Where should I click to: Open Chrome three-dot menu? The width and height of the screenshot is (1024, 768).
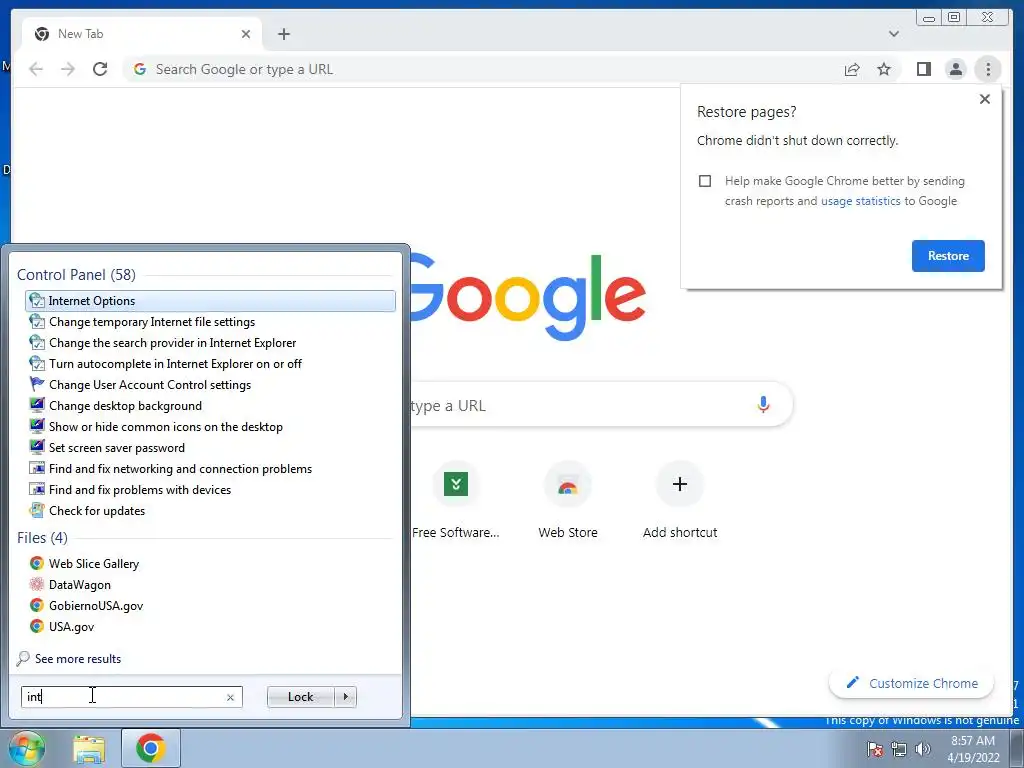tap(988, 69)
